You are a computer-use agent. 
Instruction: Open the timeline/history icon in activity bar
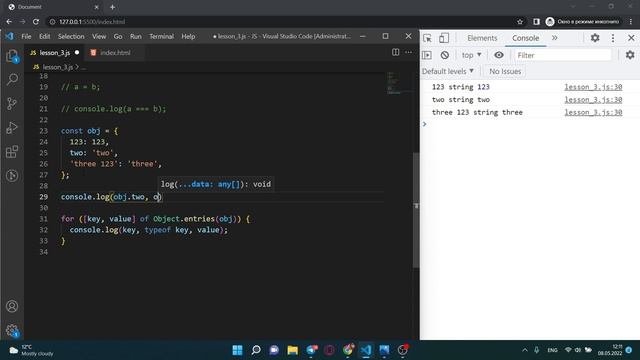pyautogui.click(x=12, y=176)
